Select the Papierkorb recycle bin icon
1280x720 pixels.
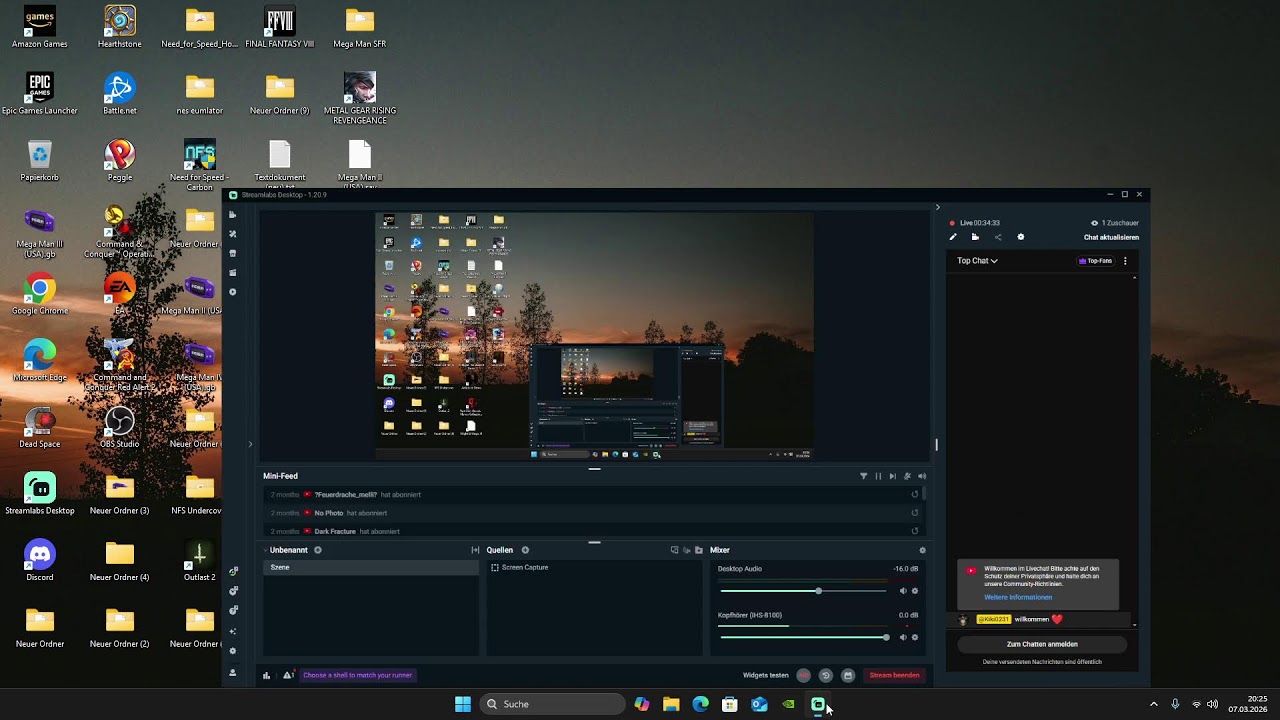40,161
